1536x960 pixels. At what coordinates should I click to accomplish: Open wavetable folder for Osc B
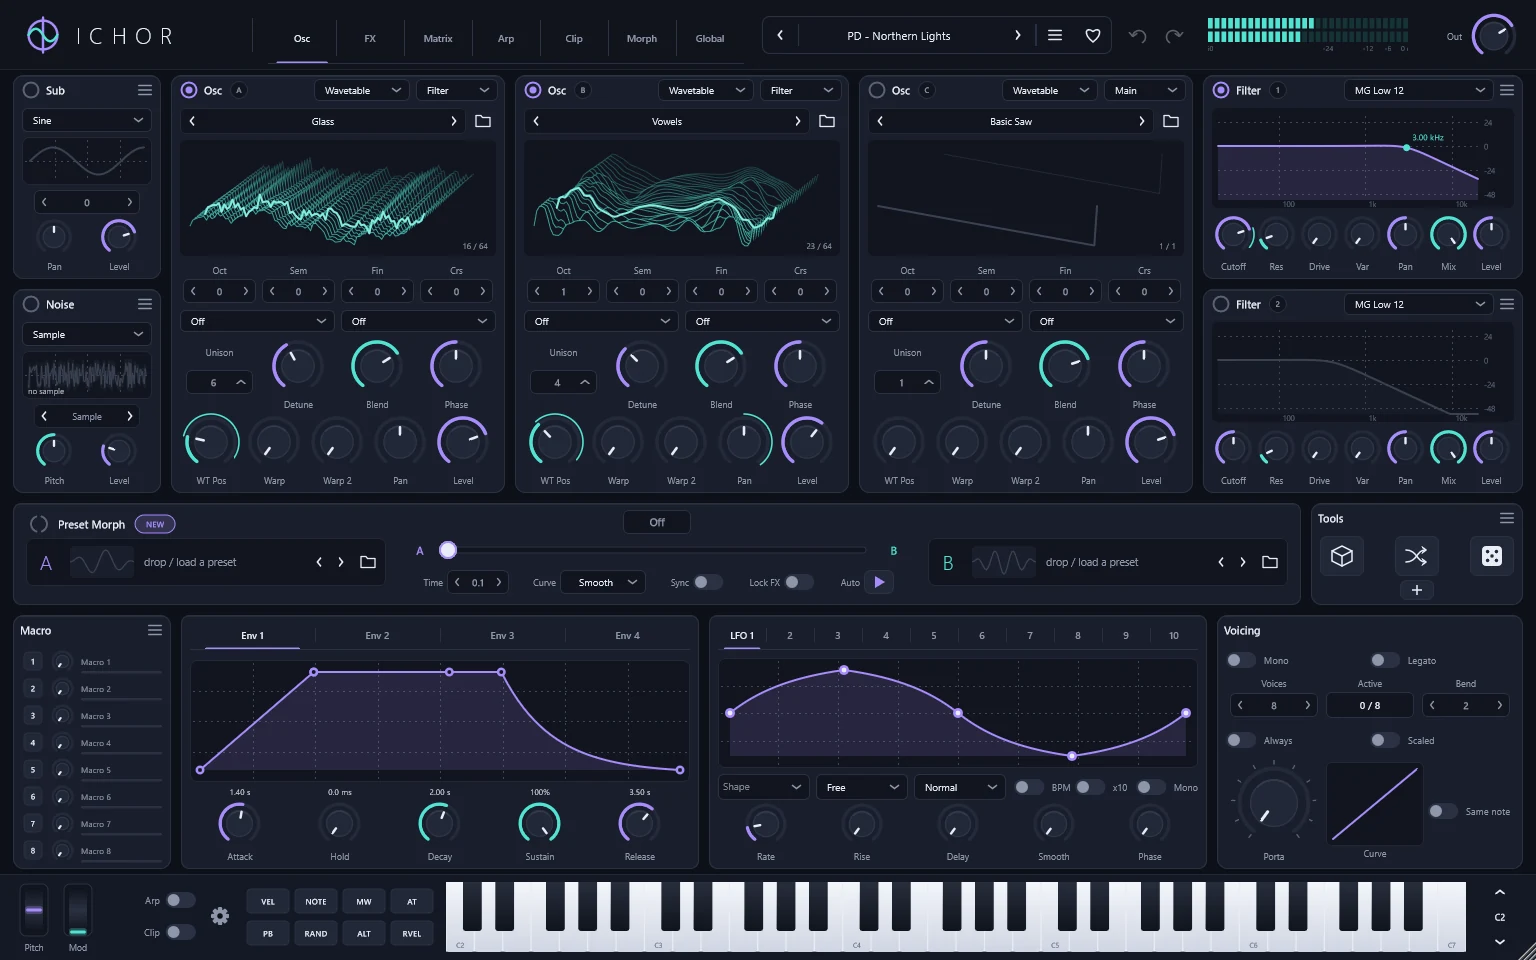click(827, 121)
